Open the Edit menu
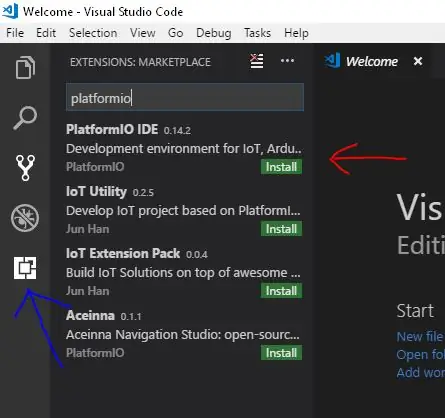445x418 pixels. tap(46, 33)
